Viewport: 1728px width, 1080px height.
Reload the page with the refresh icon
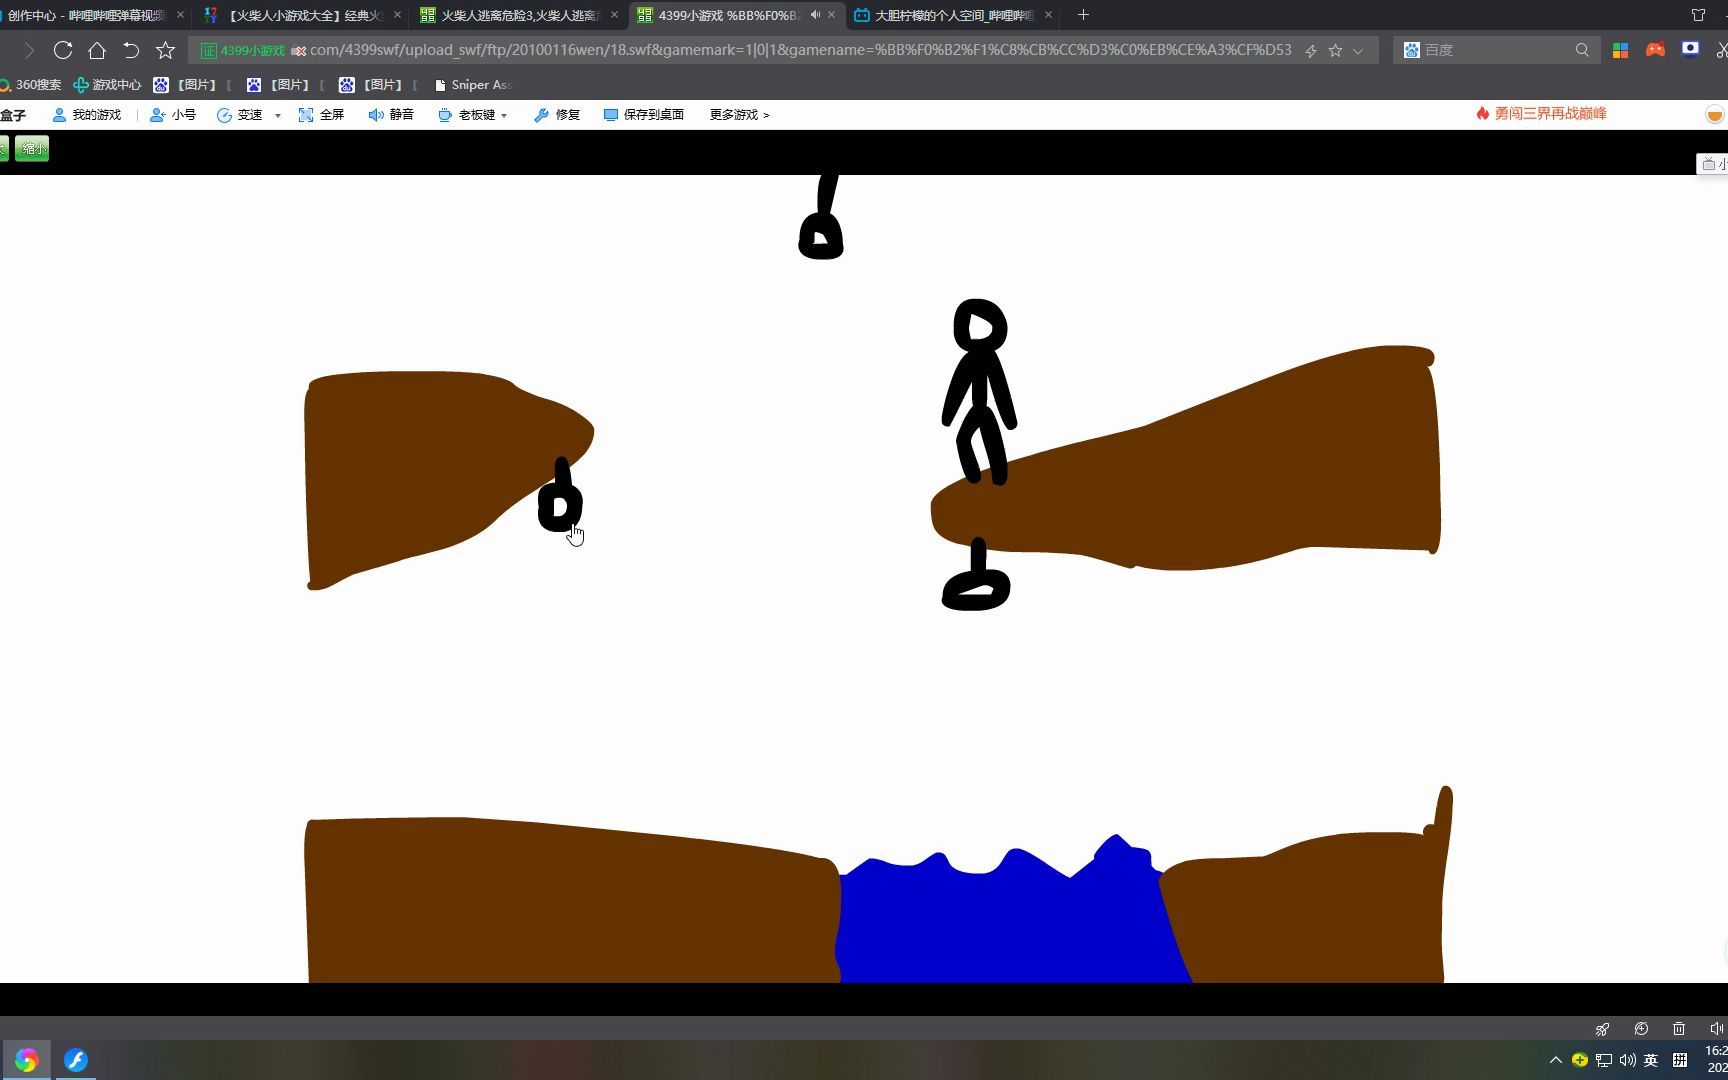62,50
